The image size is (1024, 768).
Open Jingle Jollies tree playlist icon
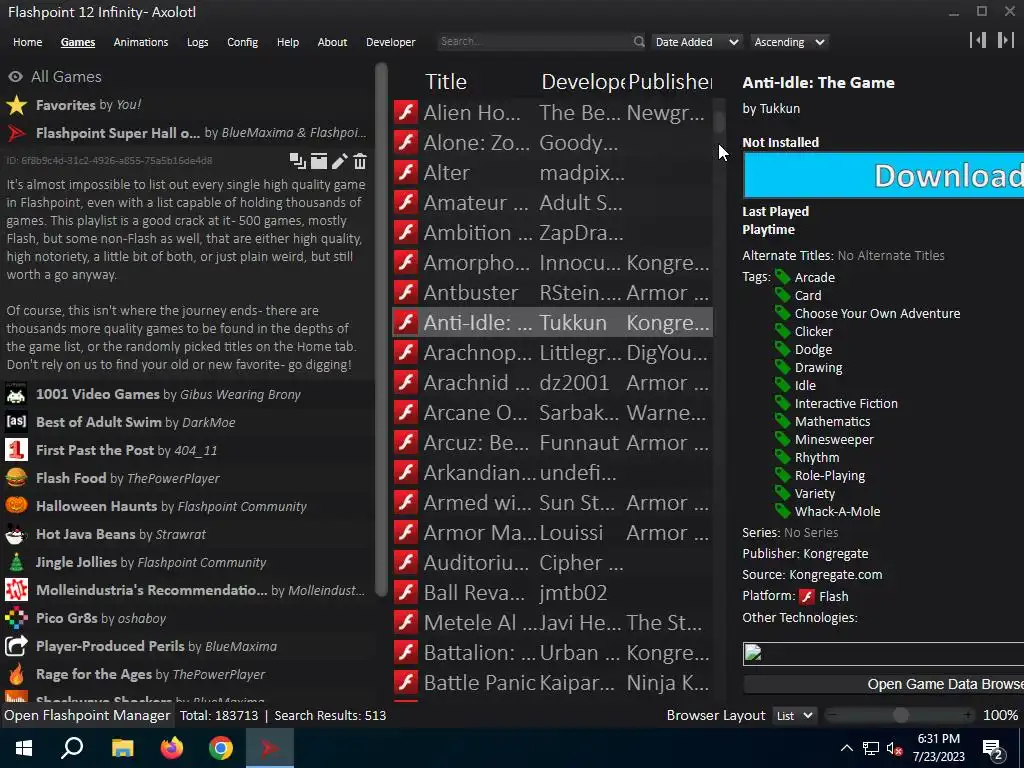[x=16, y=562]
